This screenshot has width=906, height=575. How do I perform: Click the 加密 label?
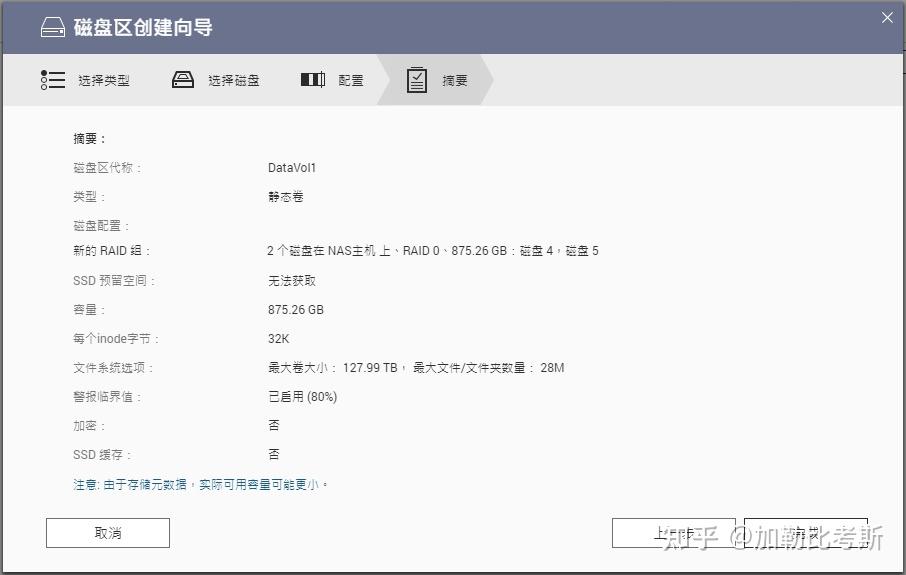tap(89, 425)
